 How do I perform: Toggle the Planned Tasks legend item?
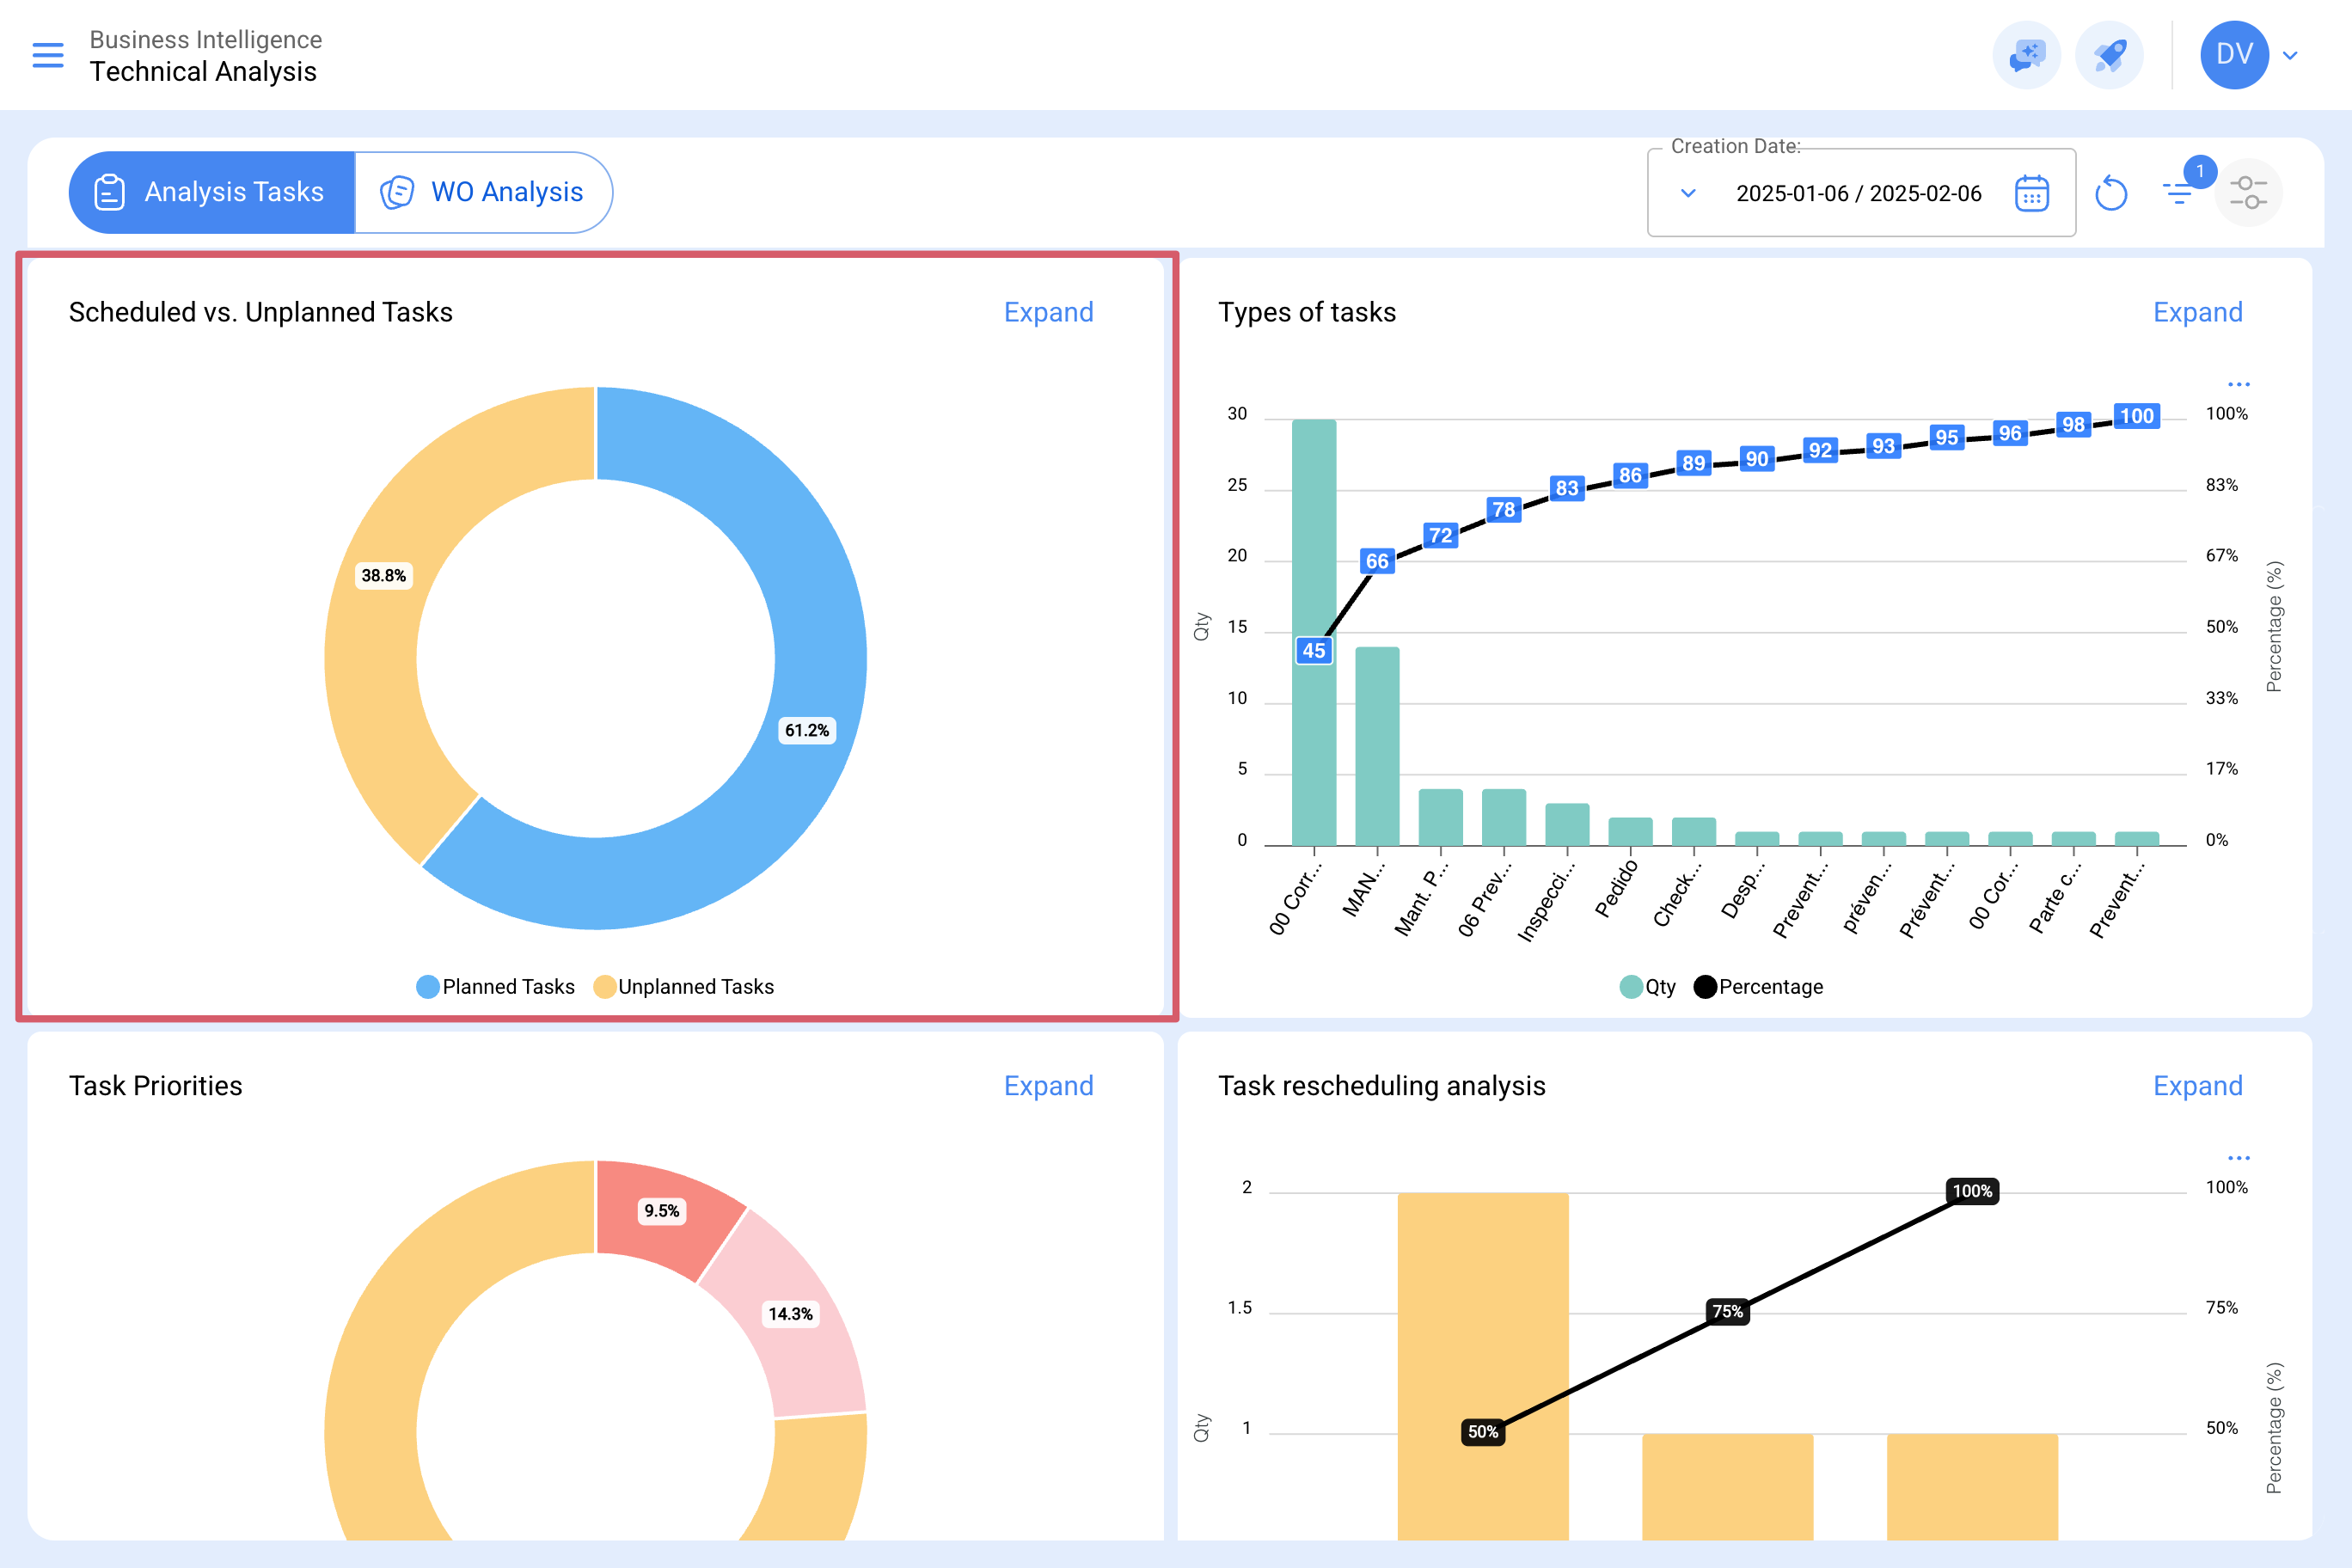coord(495,987)
